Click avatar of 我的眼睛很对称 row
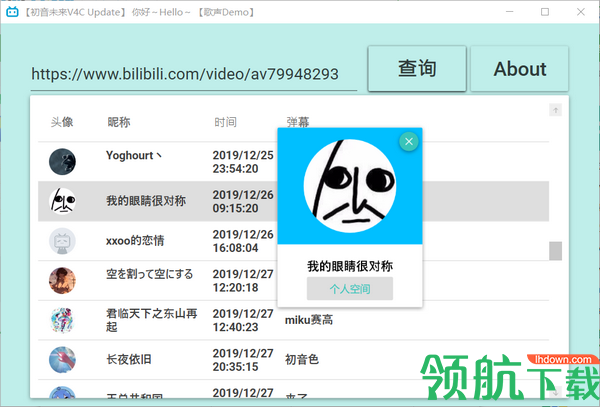Viewport: 600px width, 407px height. point(62,201)
